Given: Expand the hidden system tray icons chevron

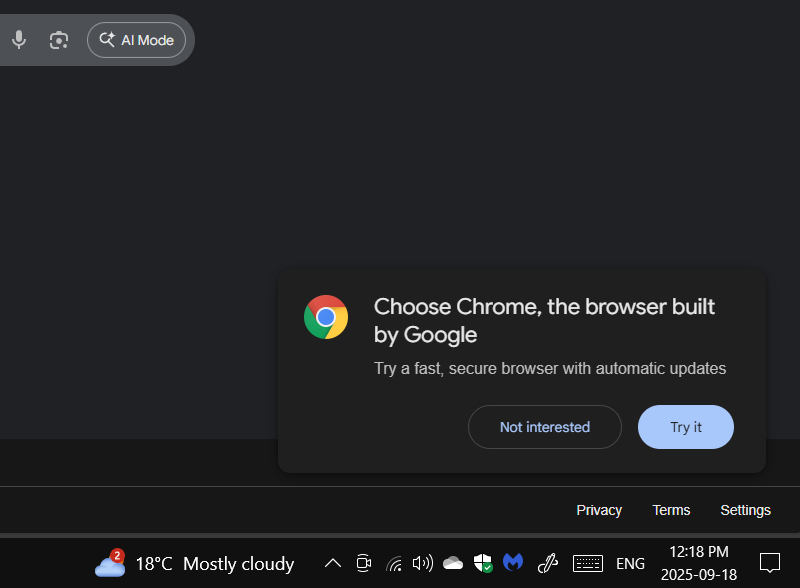Looking at the screenshot, I should point(333,564).
